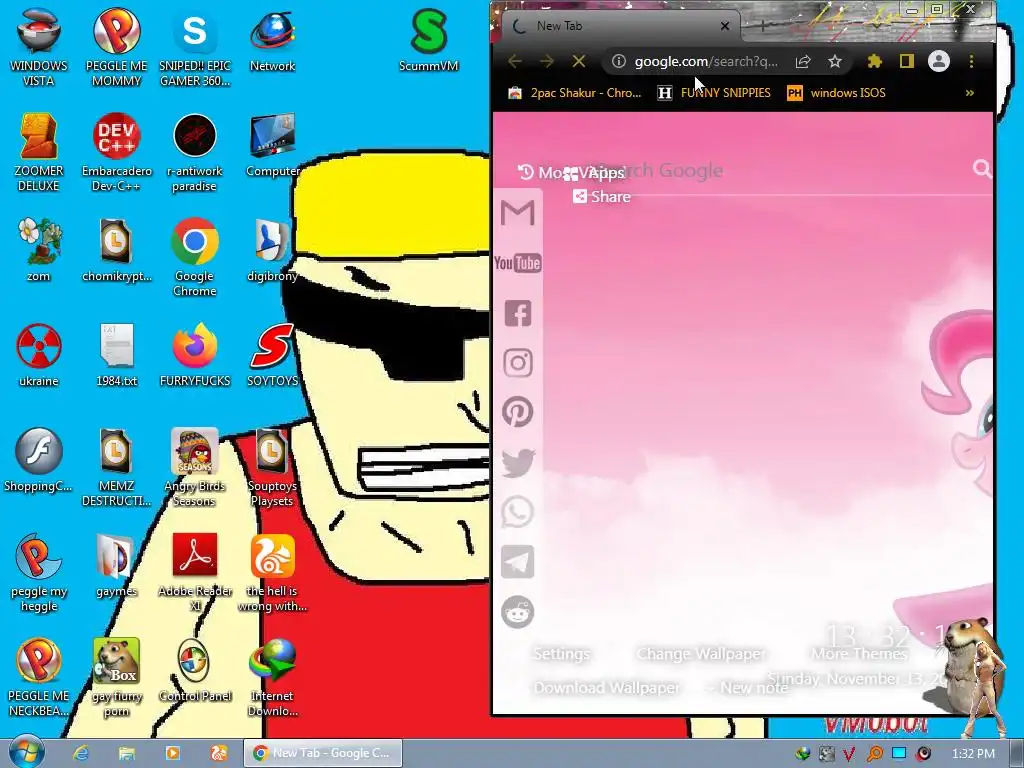Image resolution: width=1024 pixels, height=768 pixels.
Task: Open the Windows Start menu
Action: 26,753
